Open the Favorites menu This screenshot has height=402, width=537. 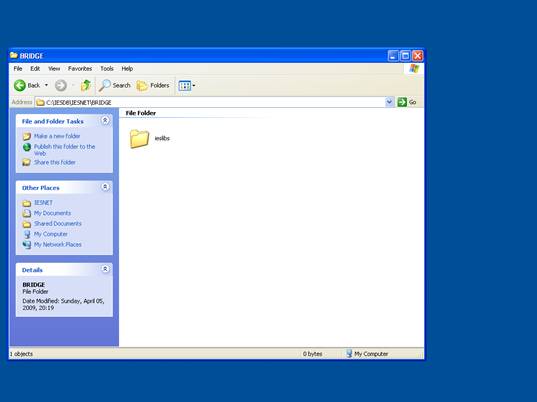(80, 68)
